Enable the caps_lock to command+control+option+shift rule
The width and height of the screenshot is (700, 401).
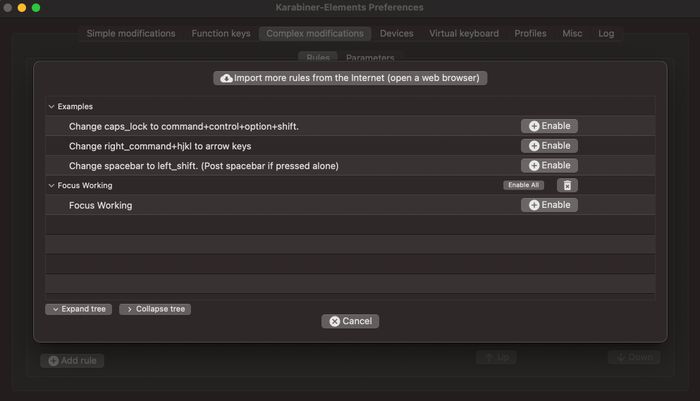[x=549, y=126]
